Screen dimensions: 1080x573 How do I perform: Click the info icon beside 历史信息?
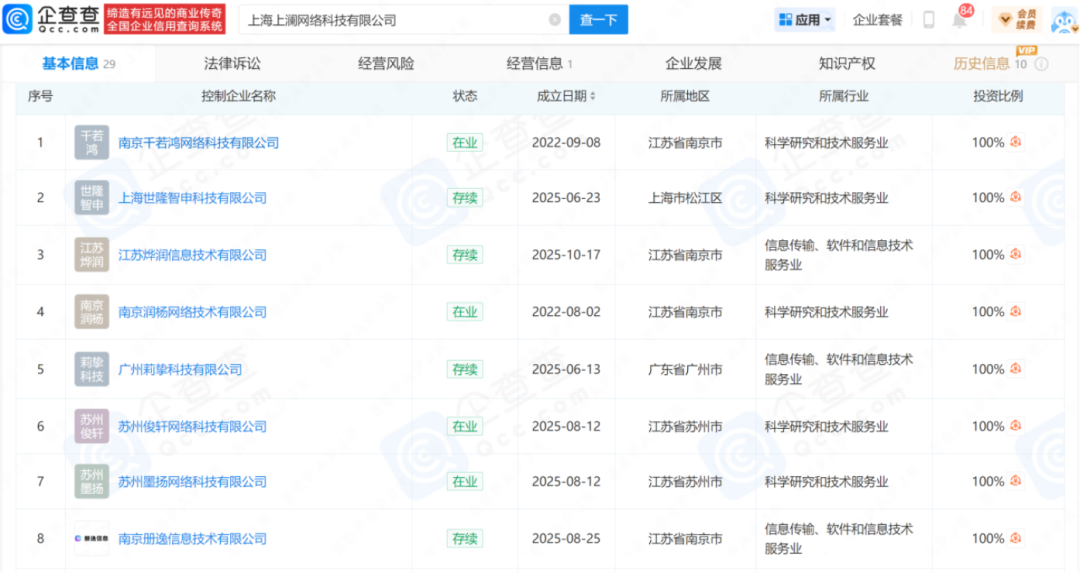1041,64
